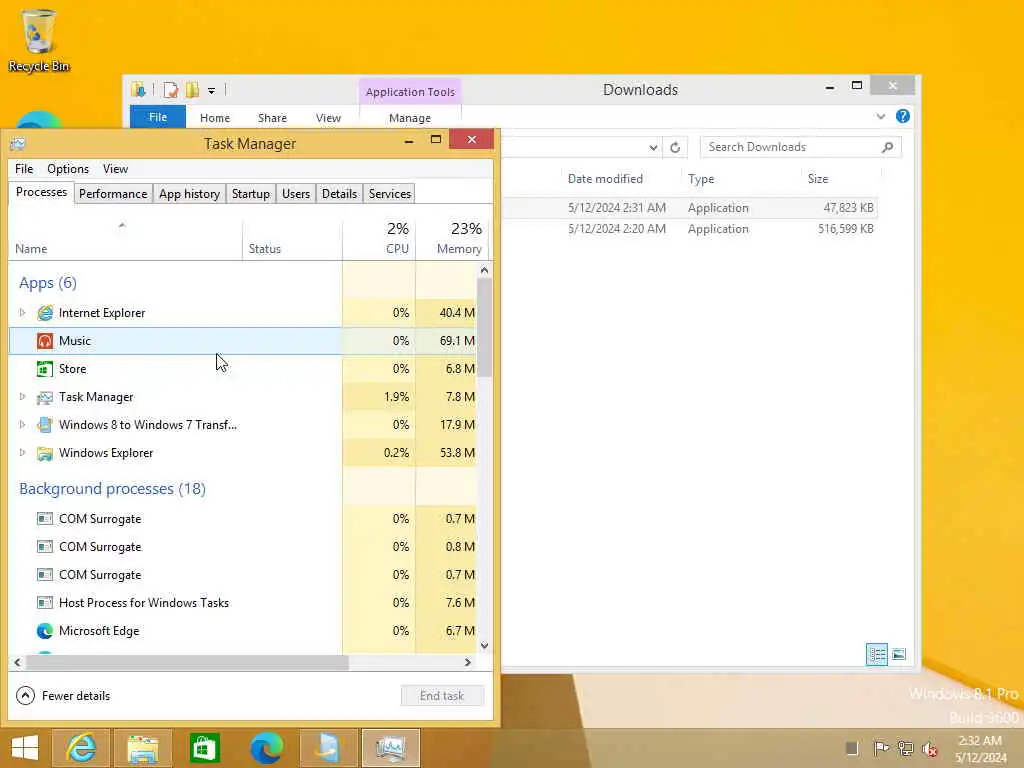The height and width of the screenshot is (768, 1024).
Task: Switch to the Performance tab
Action: point(113,194)
